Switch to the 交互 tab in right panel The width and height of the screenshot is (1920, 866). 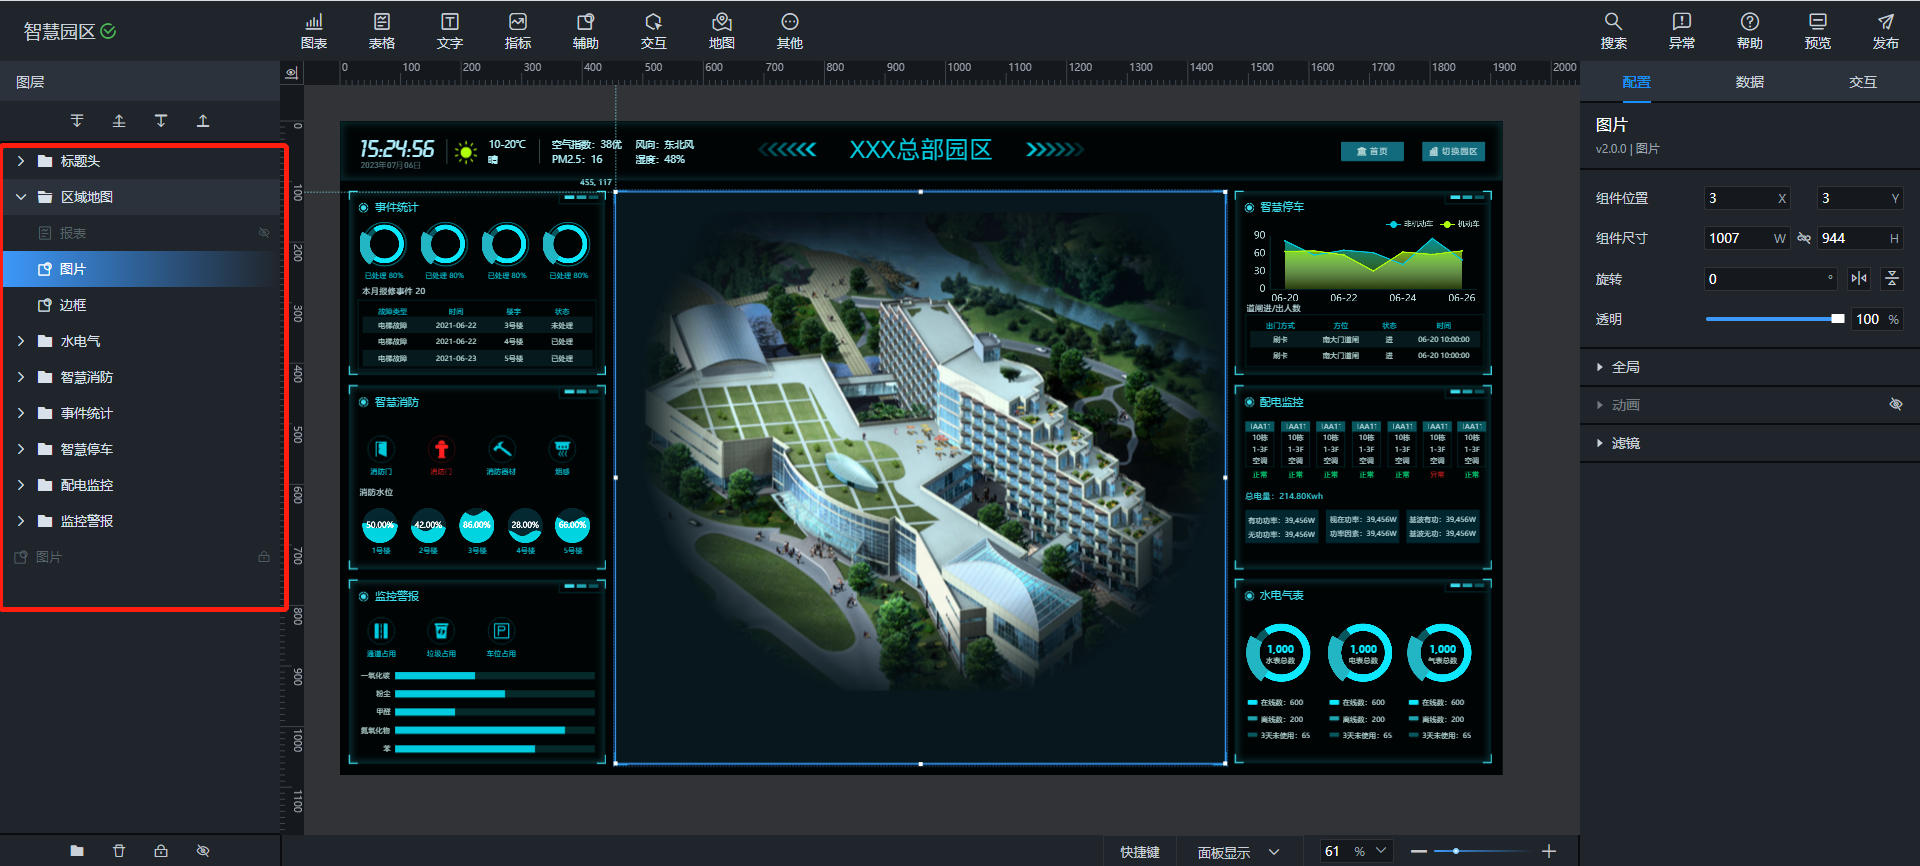point(1862,82)
